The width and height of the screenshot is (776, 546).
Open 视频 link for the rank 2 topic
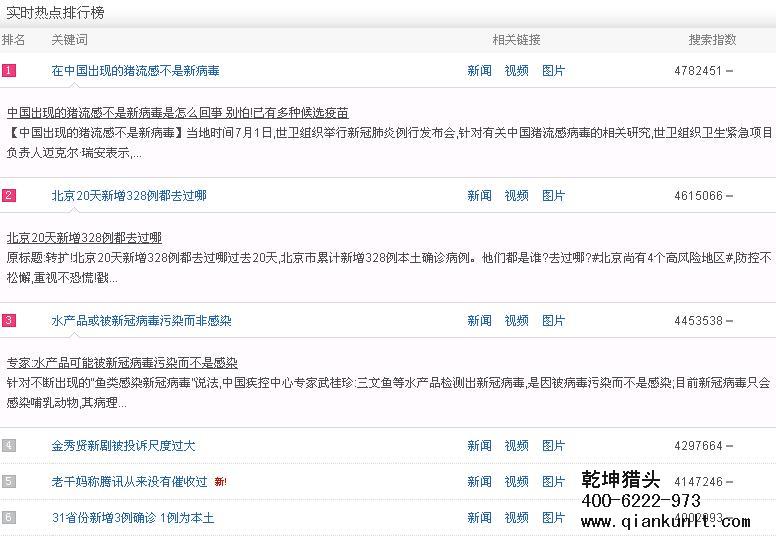click(x=516, y=196)
